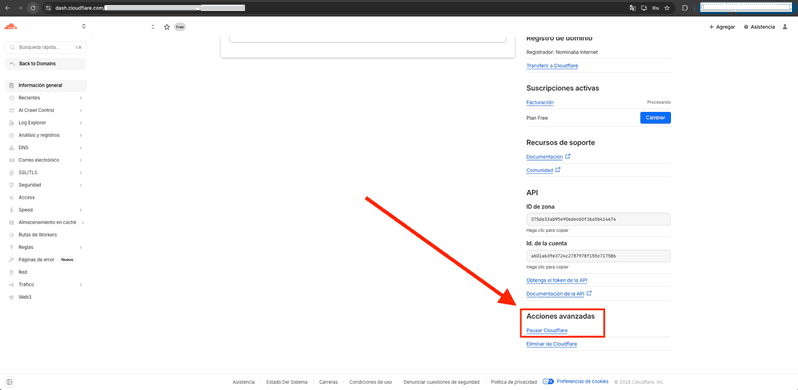Click the Correo electrónico icon

[x=12, y=160]
